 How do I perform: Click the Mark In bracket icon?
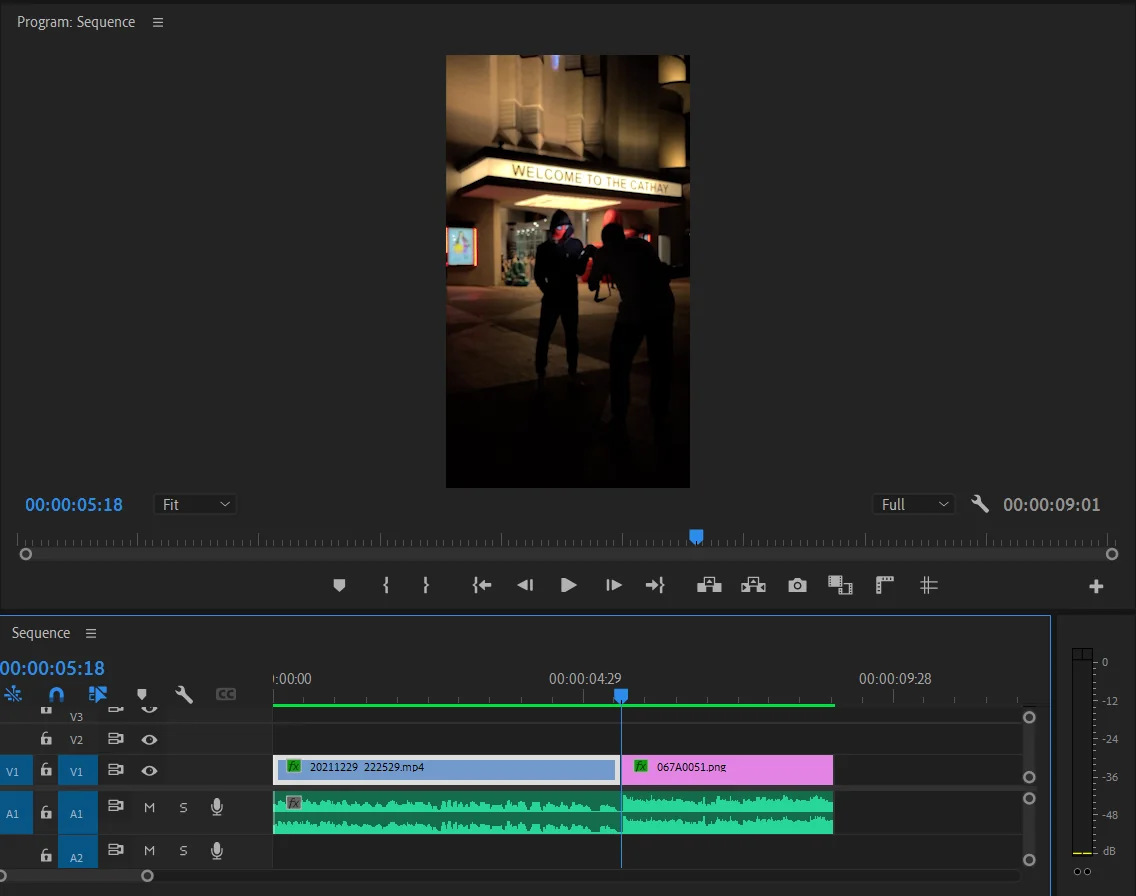click(x=386, y=586)
